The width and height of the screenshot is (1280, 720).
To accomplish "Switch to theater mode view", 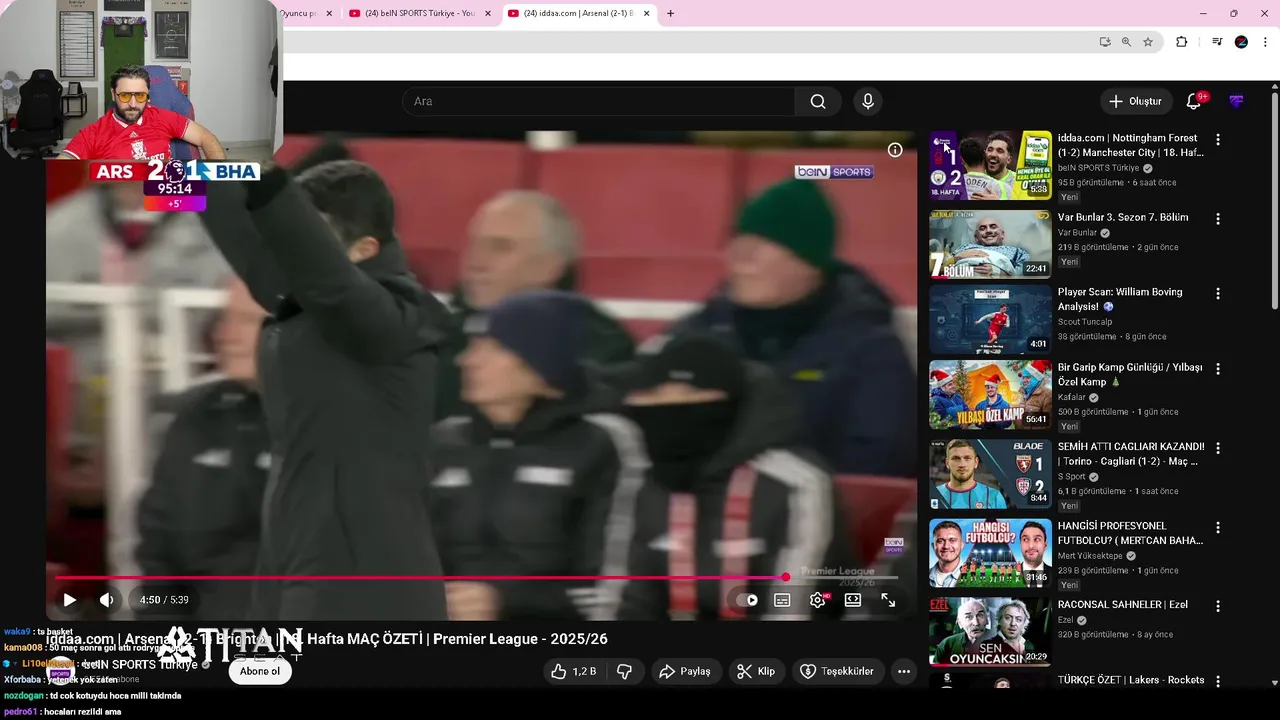I will [852, 600].
